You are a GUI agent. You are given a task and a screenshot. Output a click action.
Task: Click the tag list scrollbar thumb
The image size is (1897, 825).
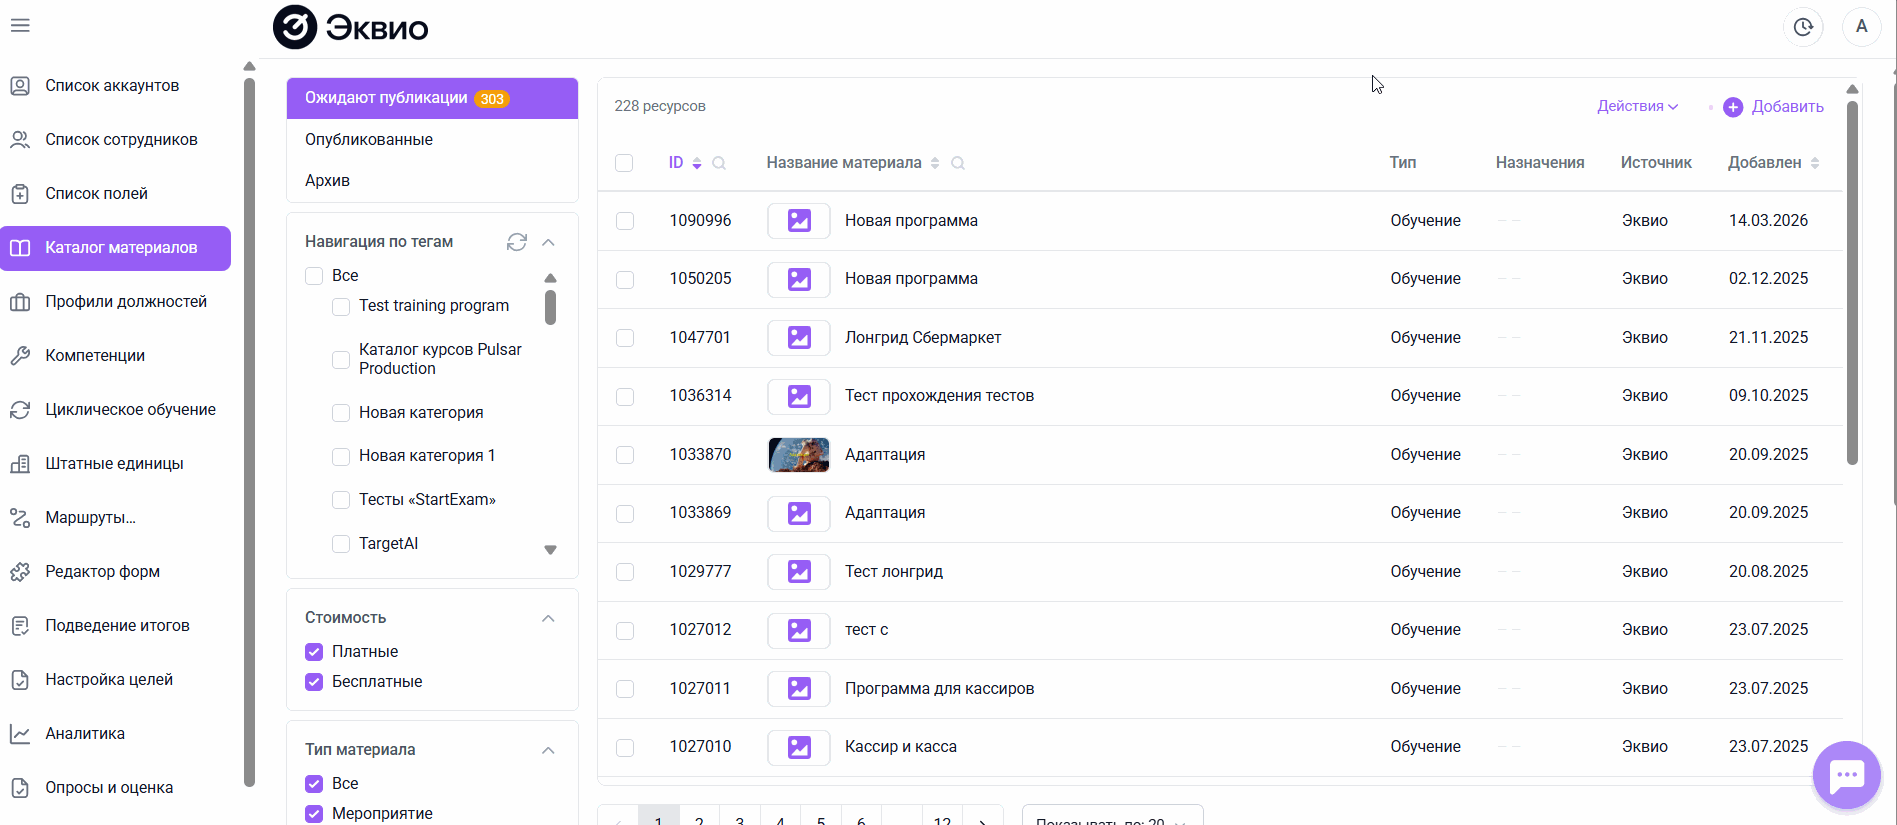coord(550,308)
